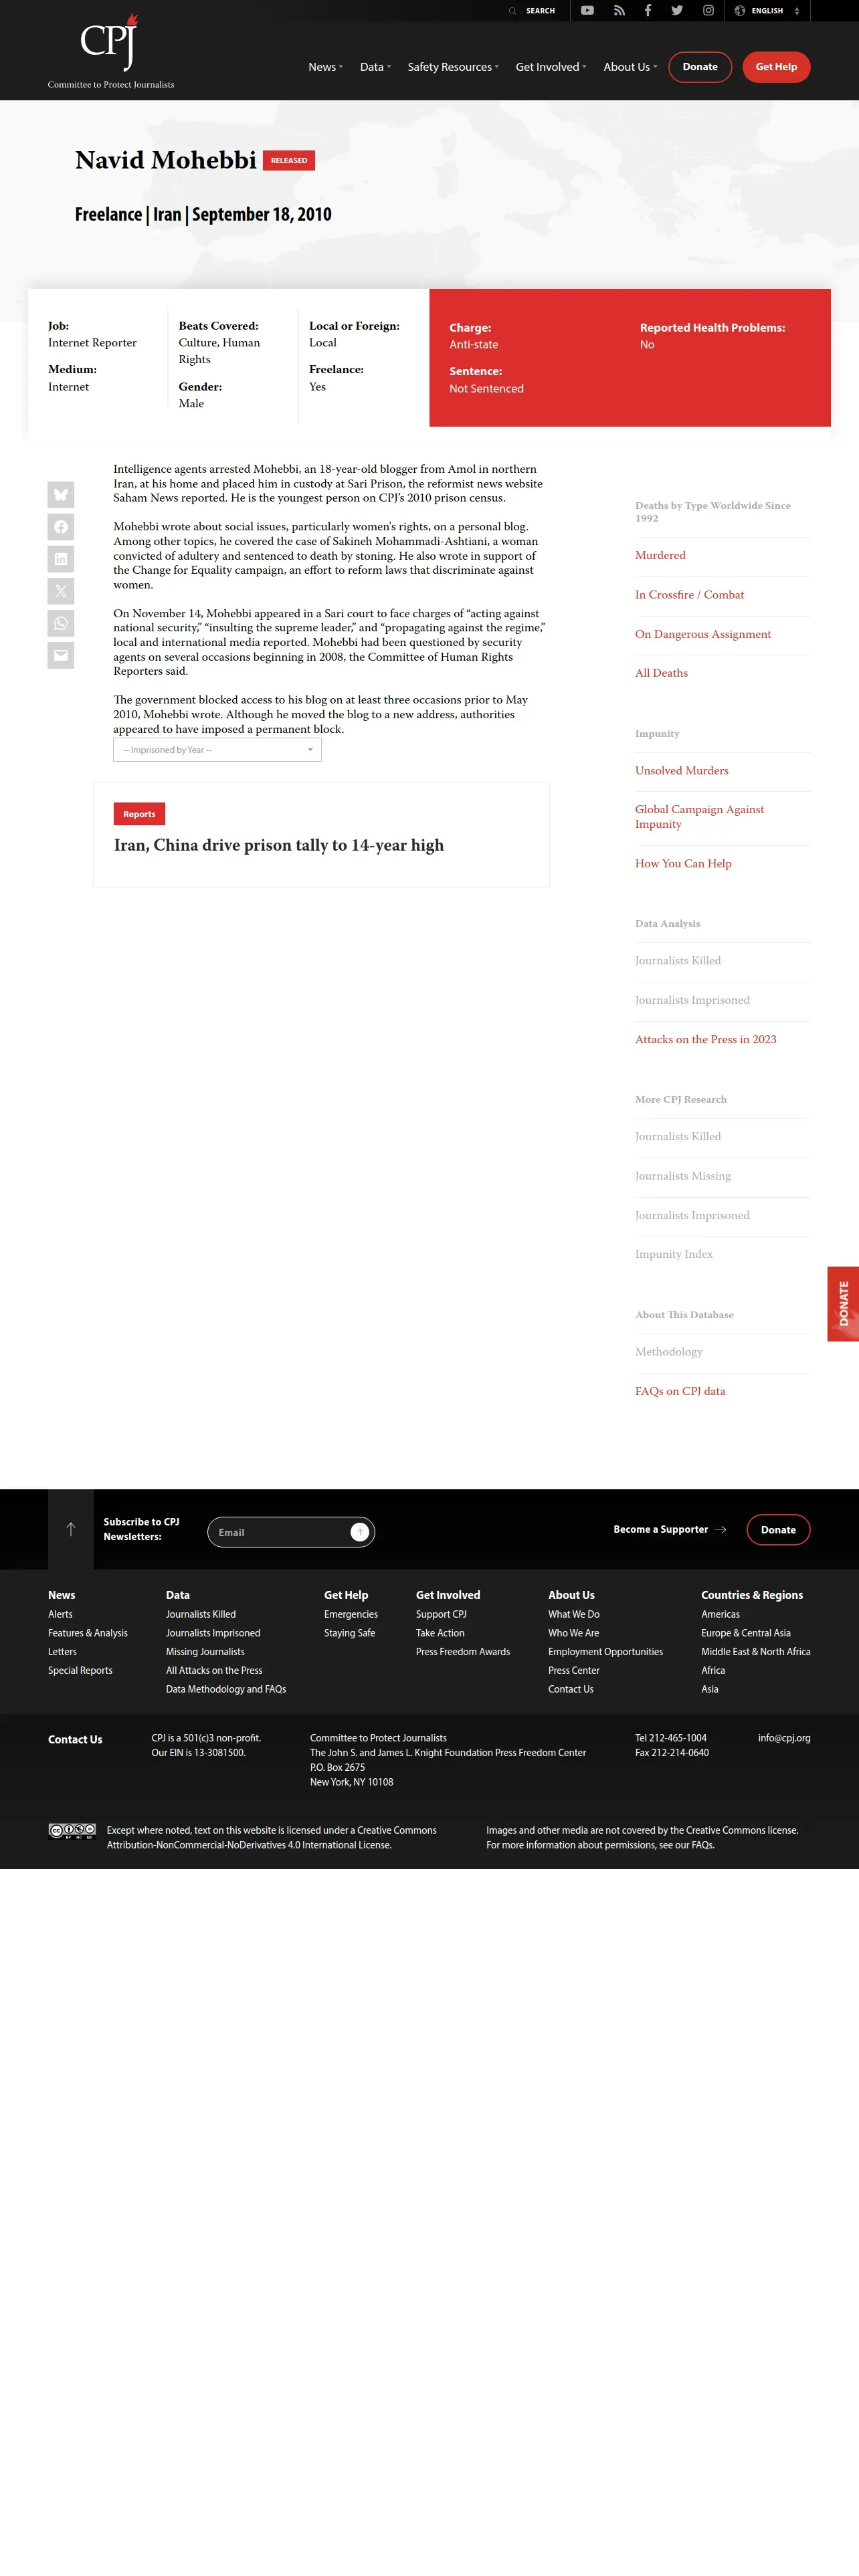Image resolution: width=859 pixels, height=2576 pixels.
Task: Click info@cpj.org email link
Action: pos(784,1738)
